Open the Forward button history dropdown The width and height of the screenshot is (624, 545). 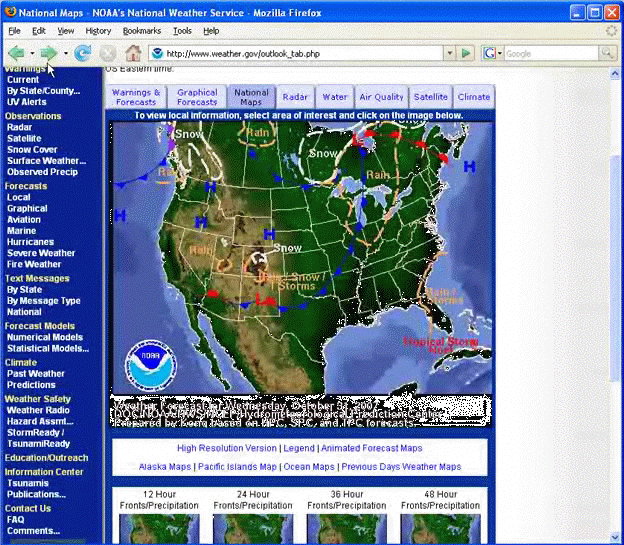point(65,53)
